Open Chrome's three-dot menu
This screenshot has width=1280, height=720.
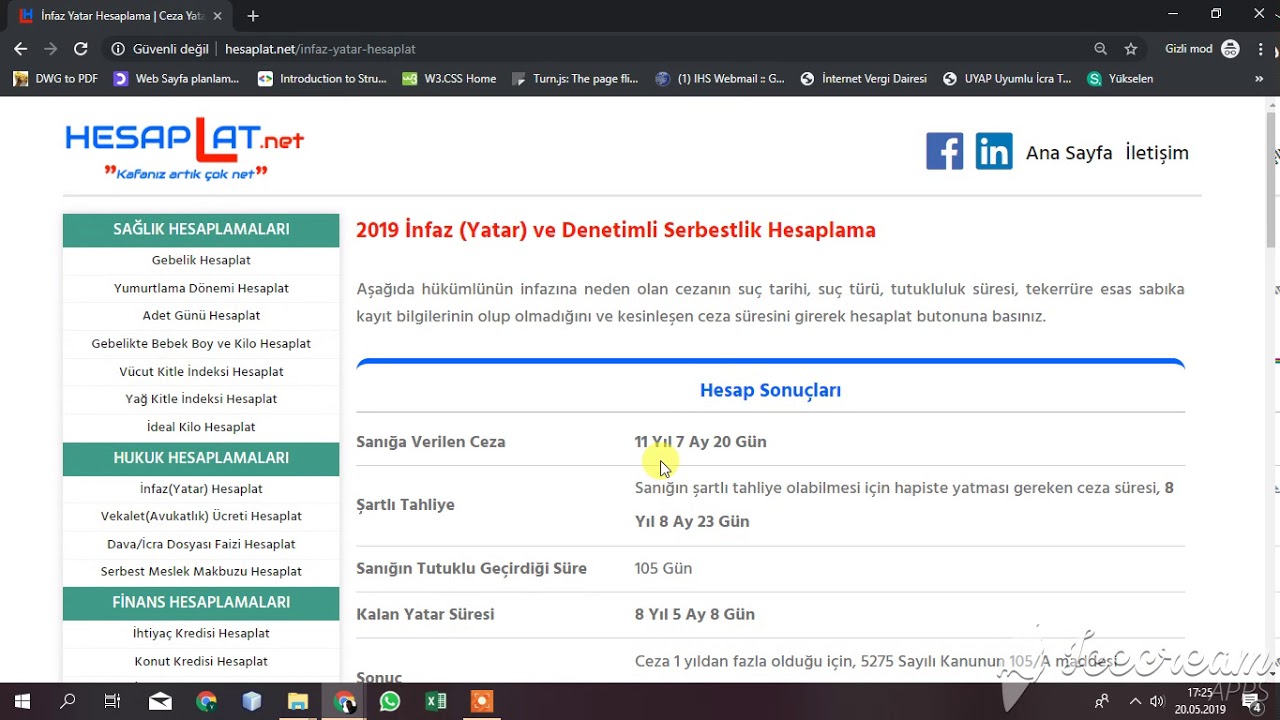(x=1259, y=48)
